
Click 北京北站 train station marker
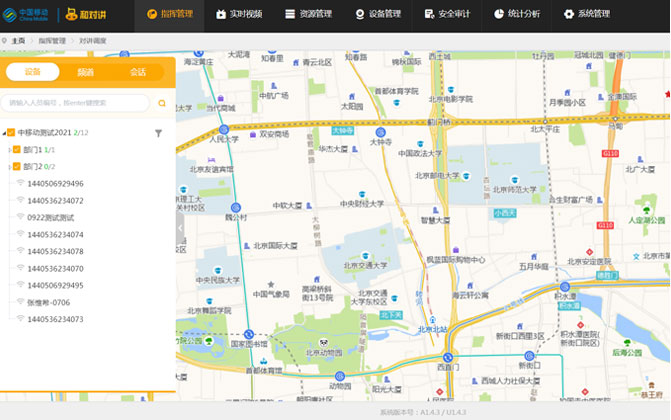[433, 320]
